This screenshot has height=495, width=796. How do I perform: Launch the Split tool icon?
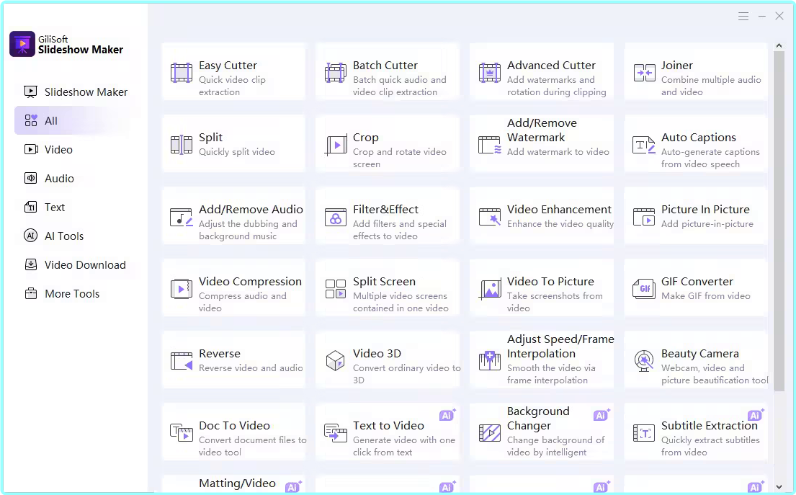181,145
